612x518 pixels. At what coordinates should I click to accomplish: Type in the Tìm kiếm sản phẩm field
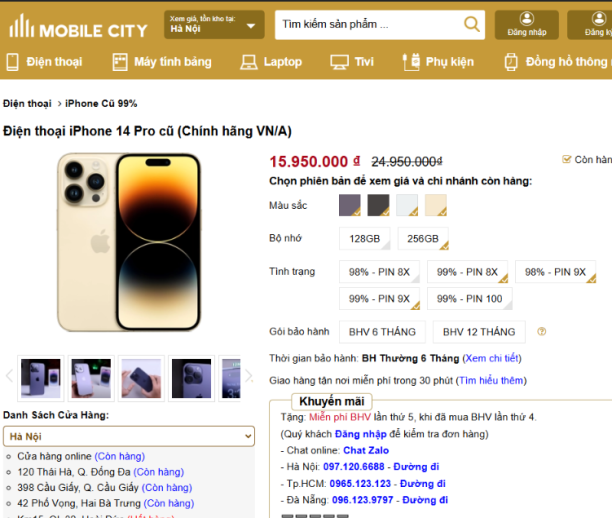[x=366, y=25]
